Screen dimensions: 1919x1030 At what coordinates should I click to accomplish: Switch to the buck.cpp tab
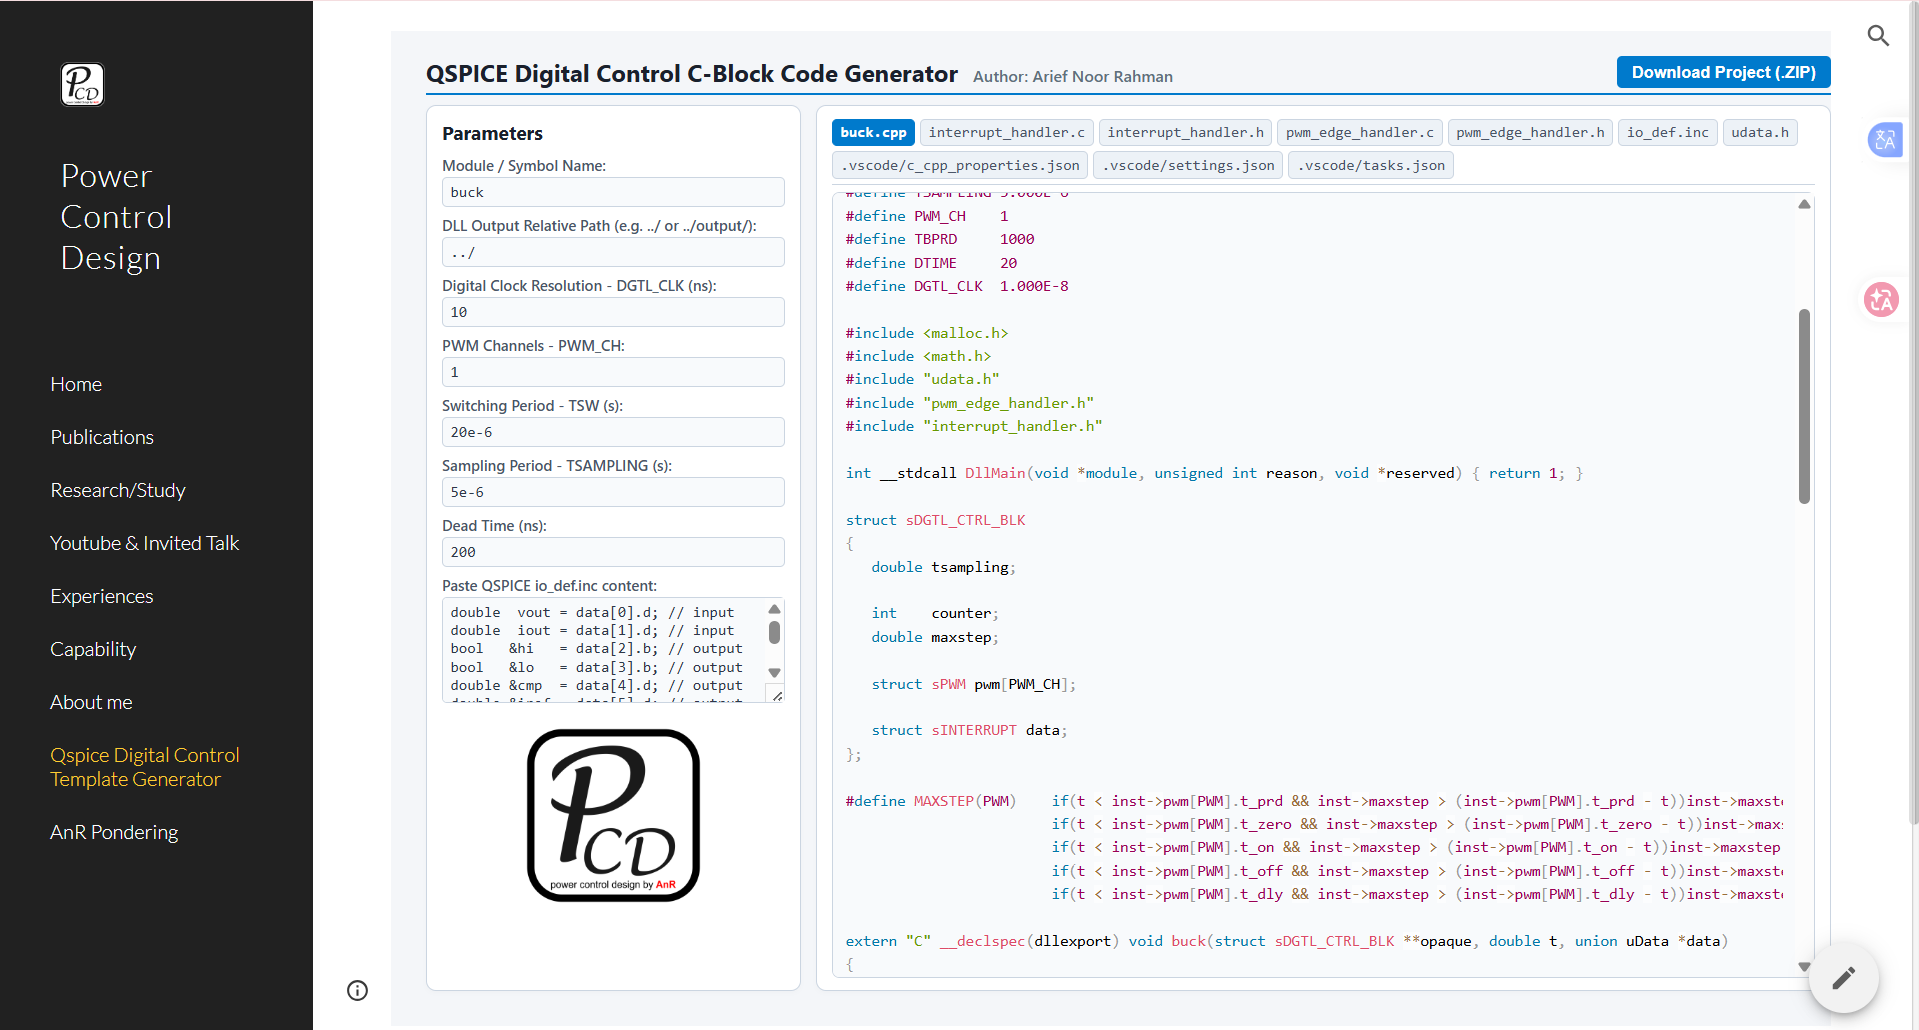(873, 132)
